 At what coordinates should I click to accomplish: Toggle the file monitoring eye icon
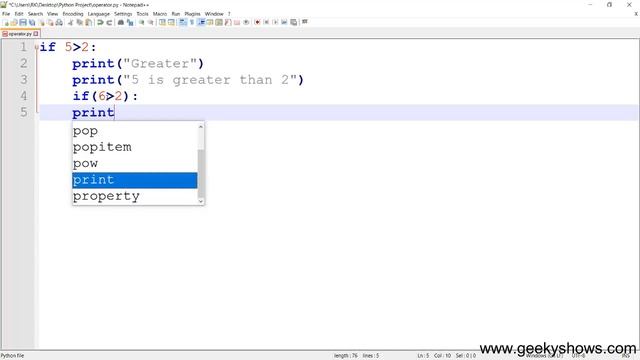(246, 22)
